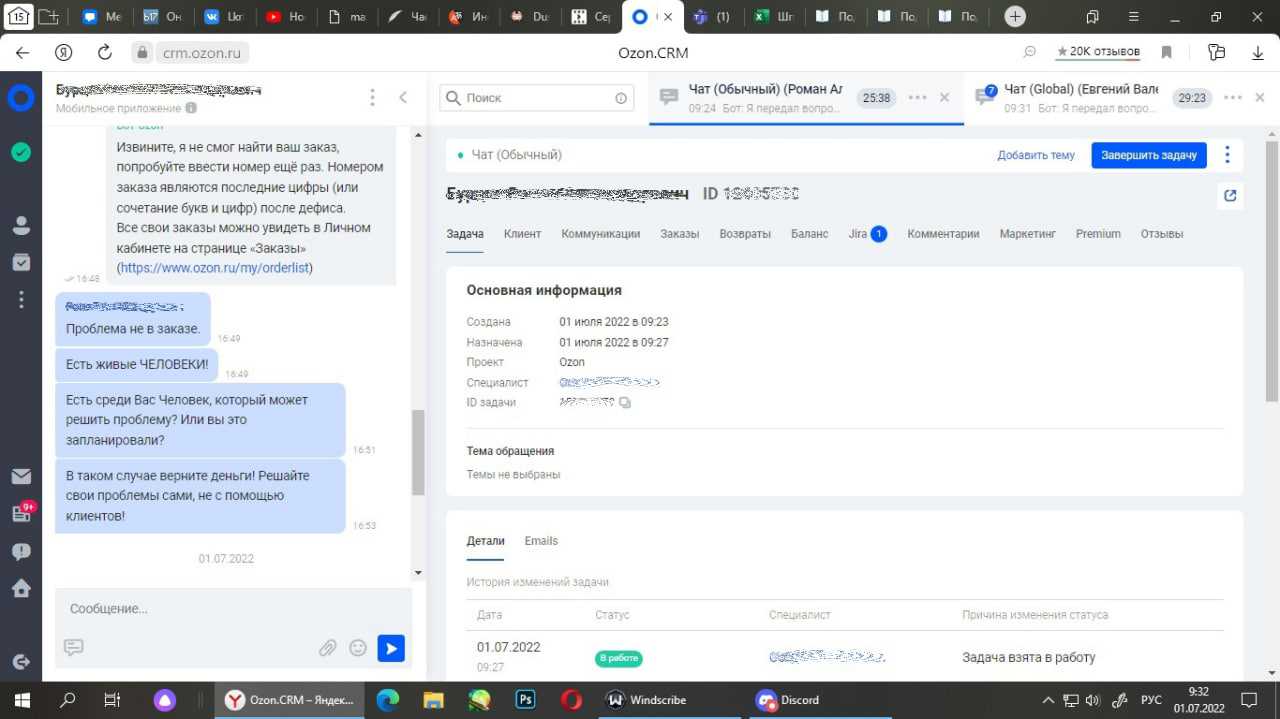Open the three-dot menu in the left sidebar

(x=21, y=299)
